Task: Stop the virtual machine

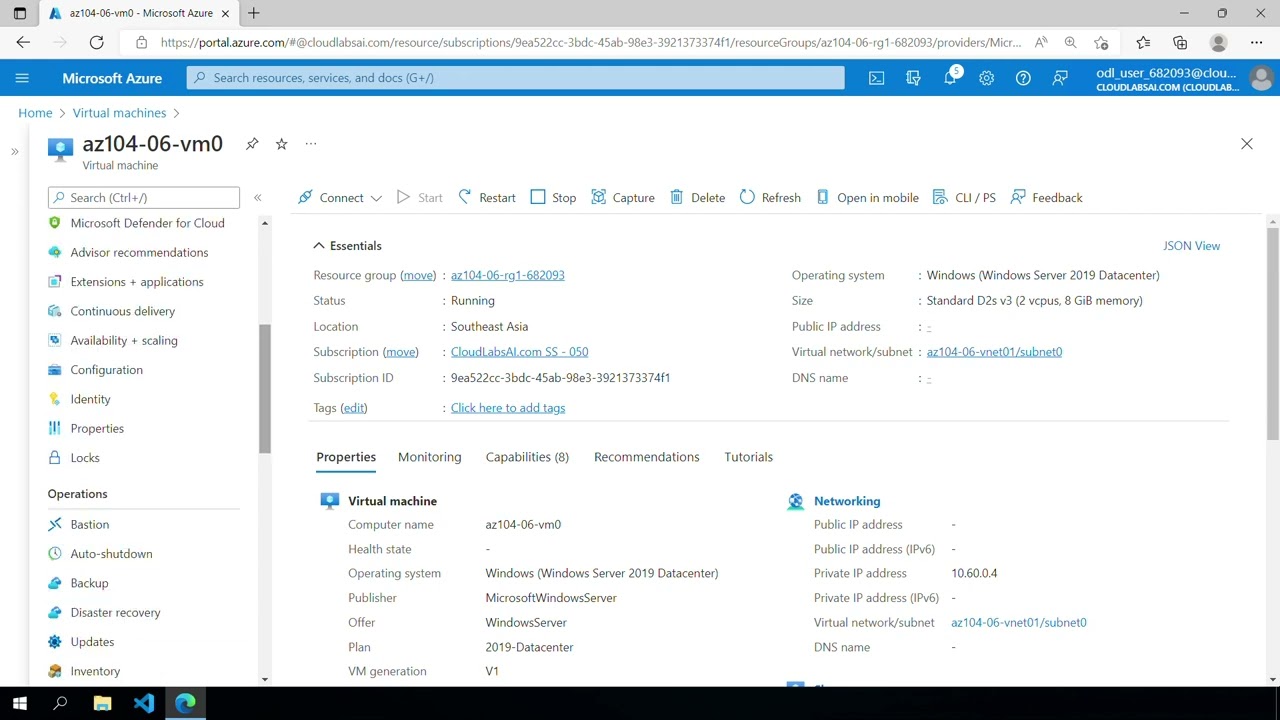Action: click(x=553, y=198)
